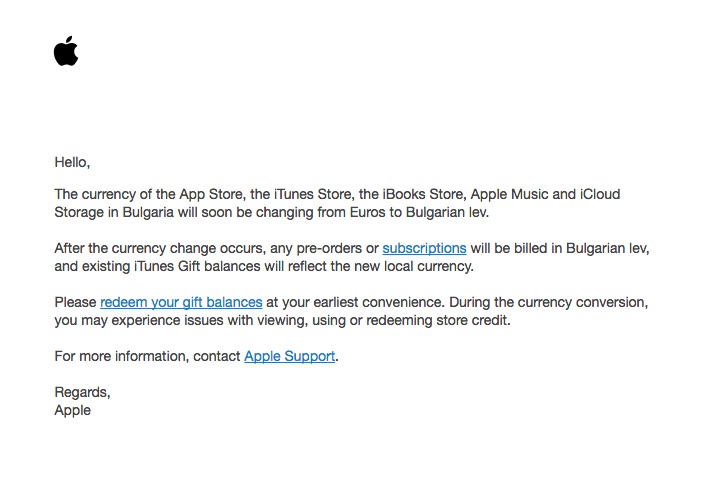
Task: Click the Apple signature below Regards
Action: [x=73, y=410]
